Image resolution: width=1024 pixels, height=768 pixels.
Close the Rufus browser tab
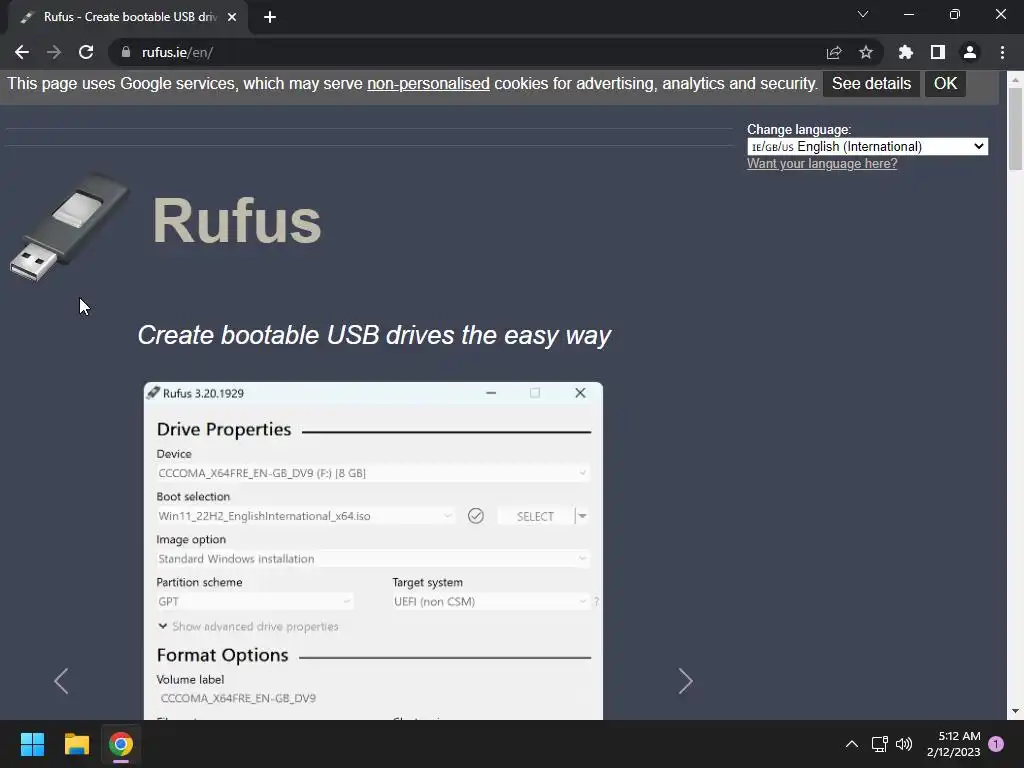click(232, 17)
